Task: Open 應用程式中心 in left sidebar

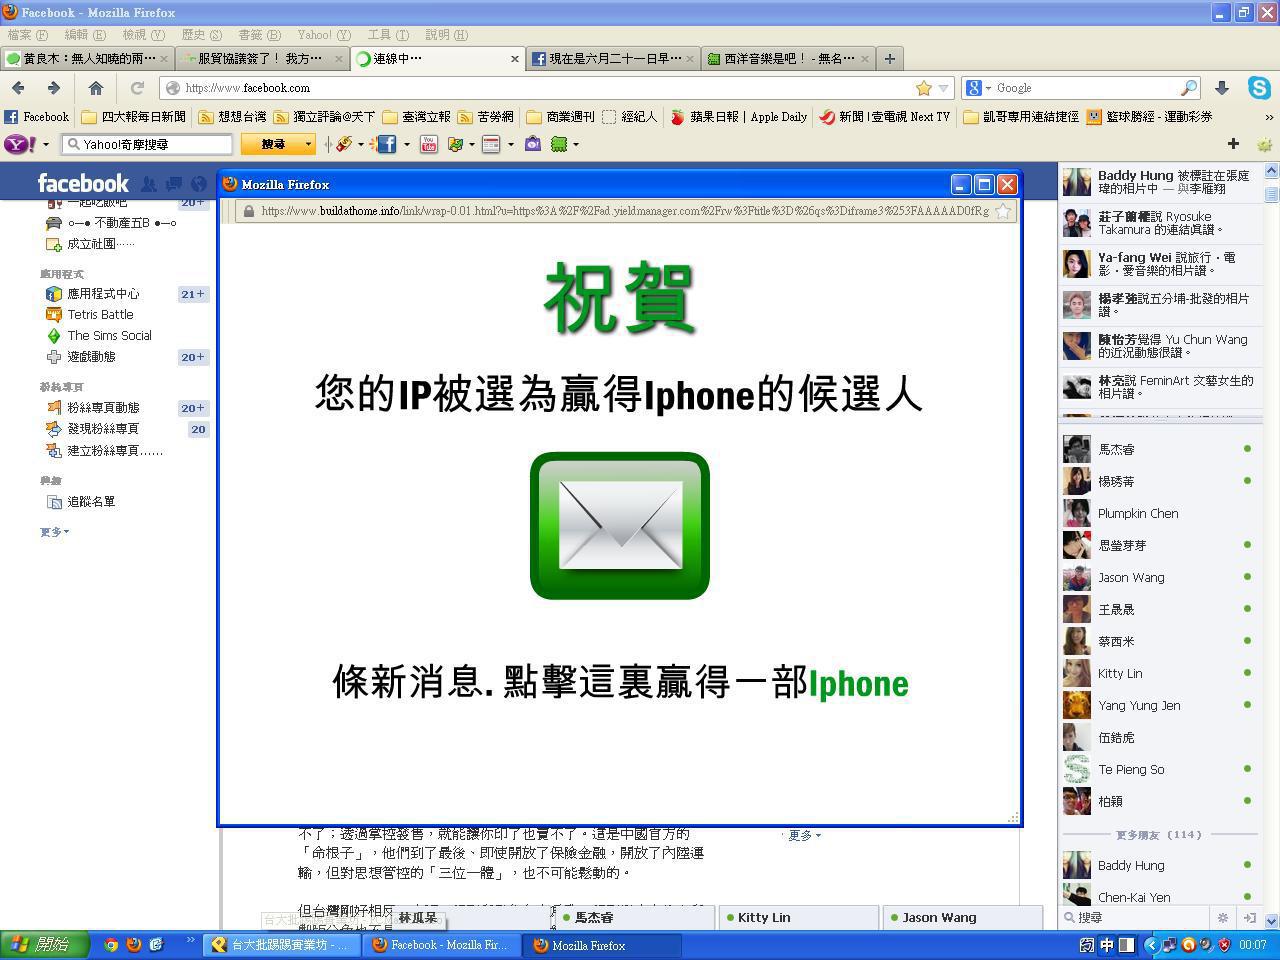Action: pos(103,294)
